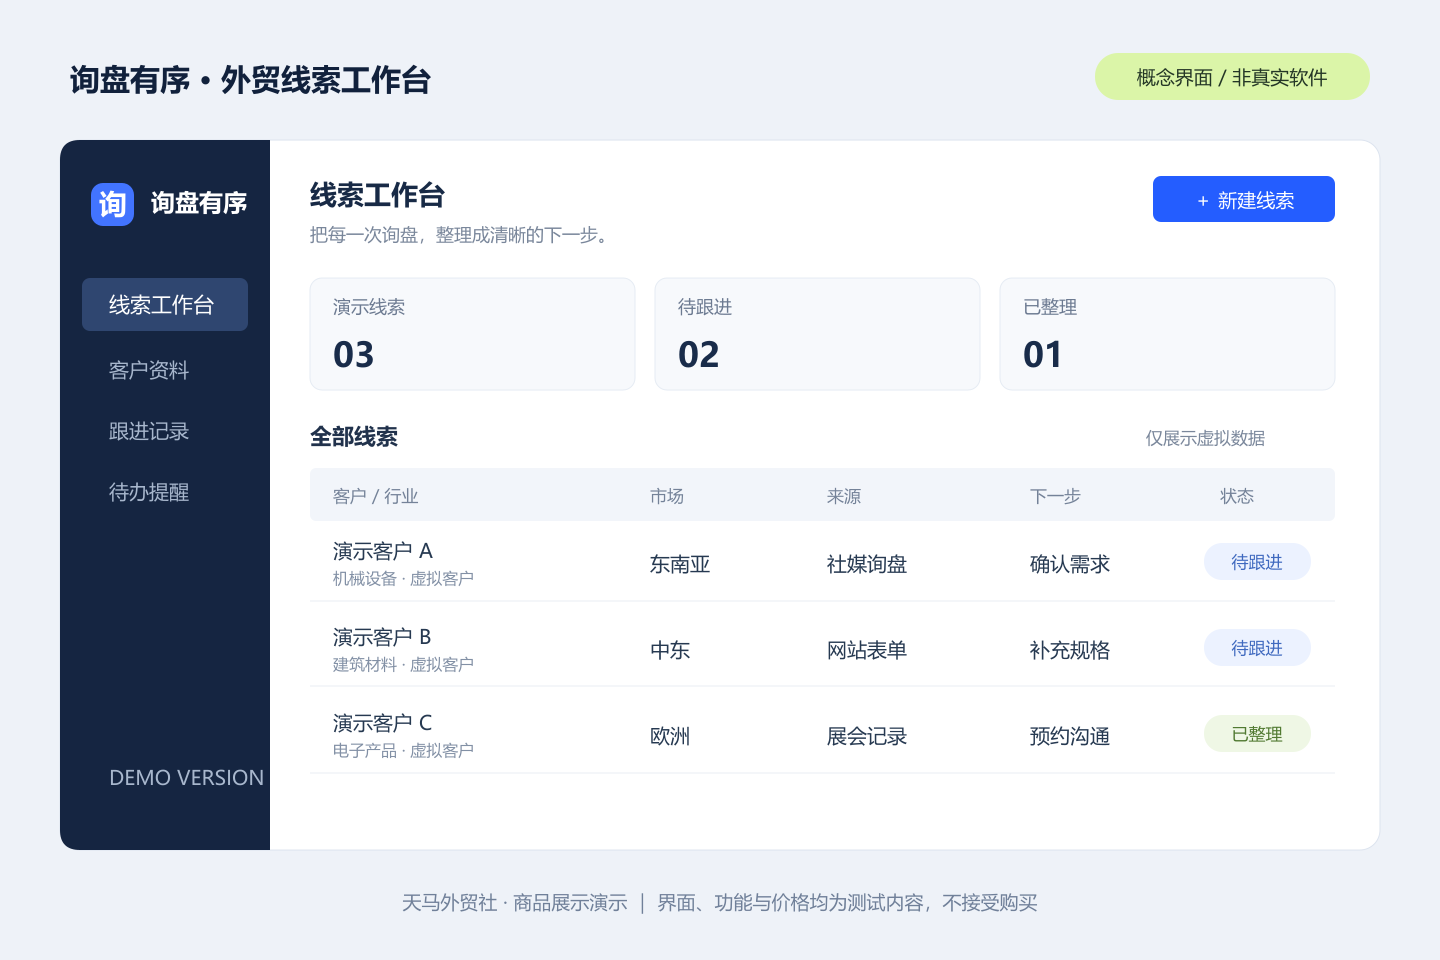Screen dimensions: 1440x960
Task: Click the 下一步 column header
Action: pos(1055,496)
